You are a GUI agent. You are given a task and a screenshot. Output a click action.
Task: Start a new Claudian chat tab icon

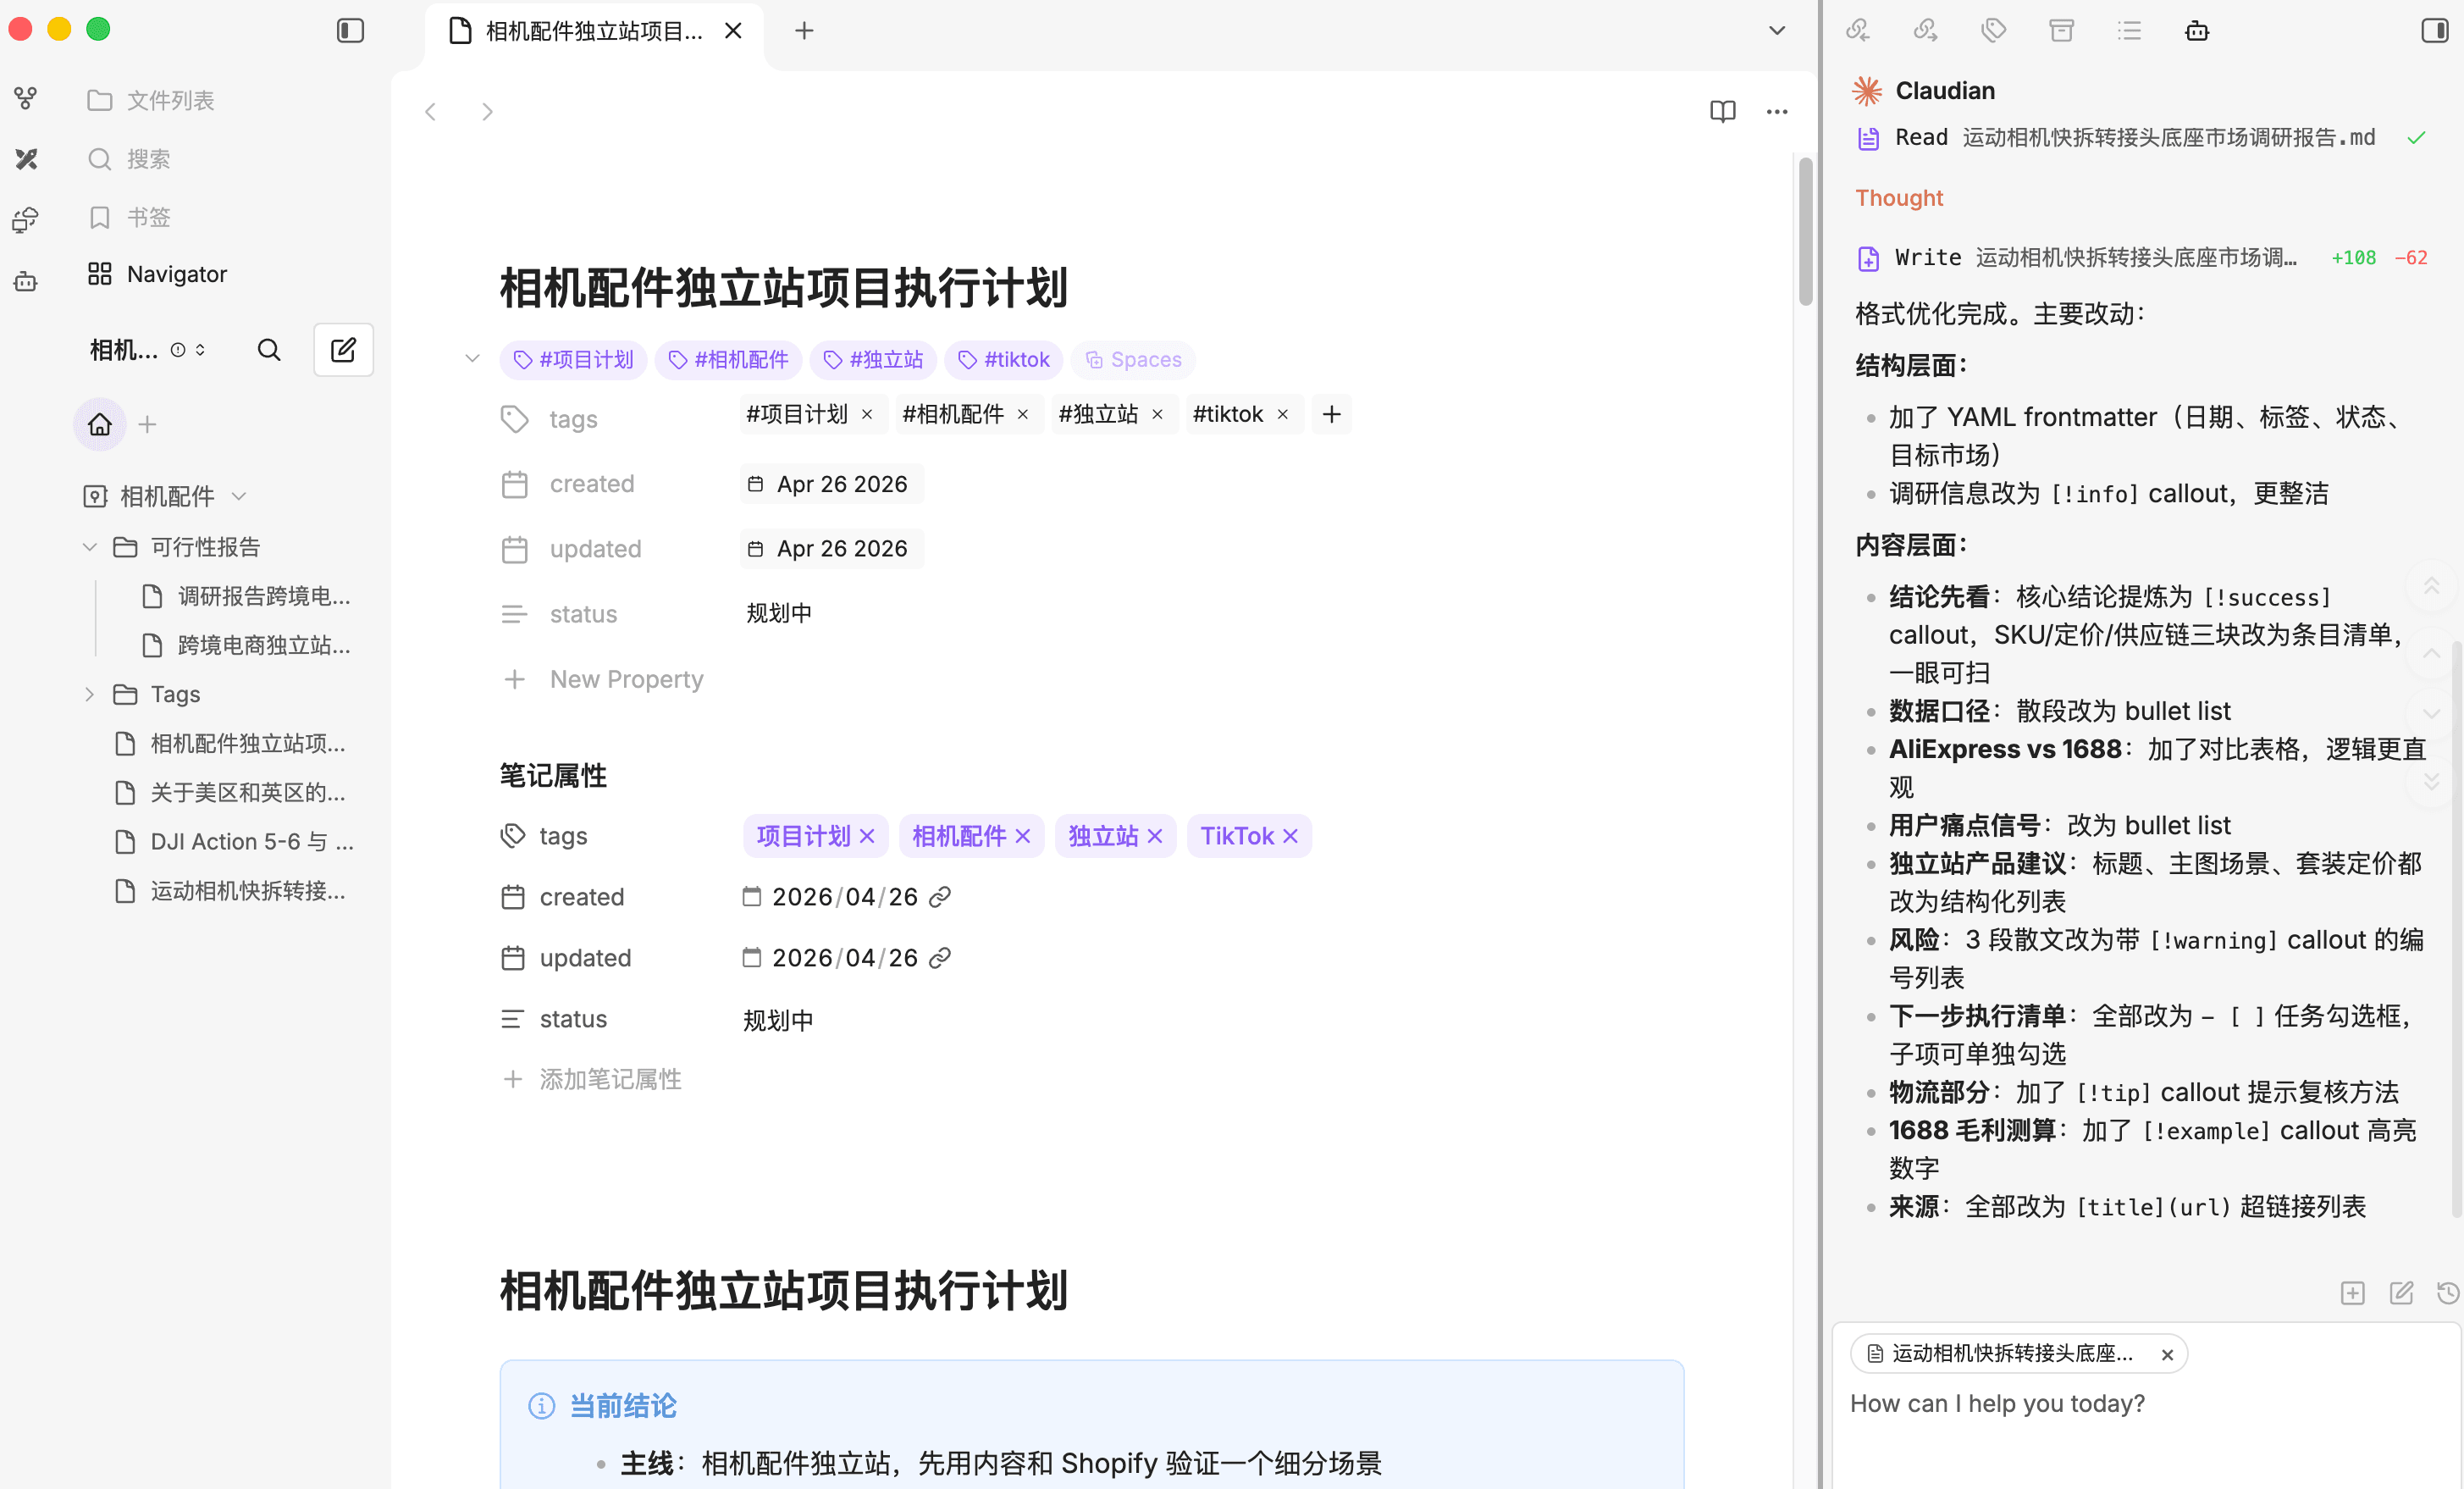(2353, 1293)
